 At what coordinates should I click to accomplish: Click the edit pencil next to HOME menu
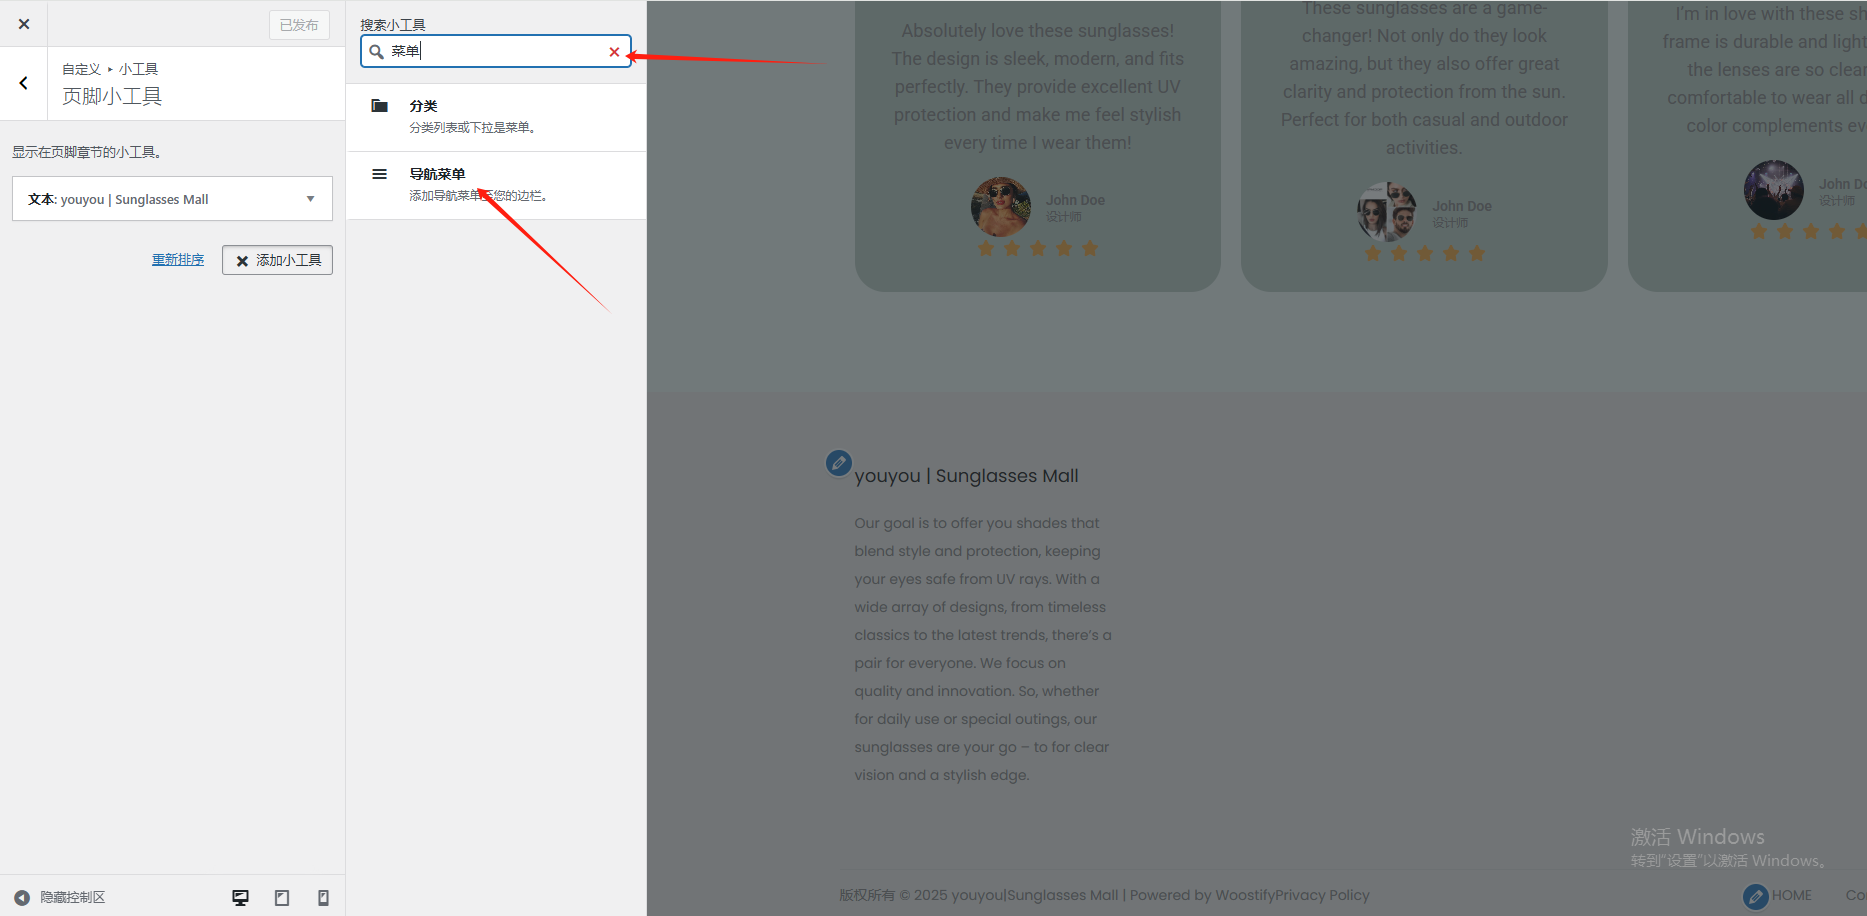tap(1755, 896)
